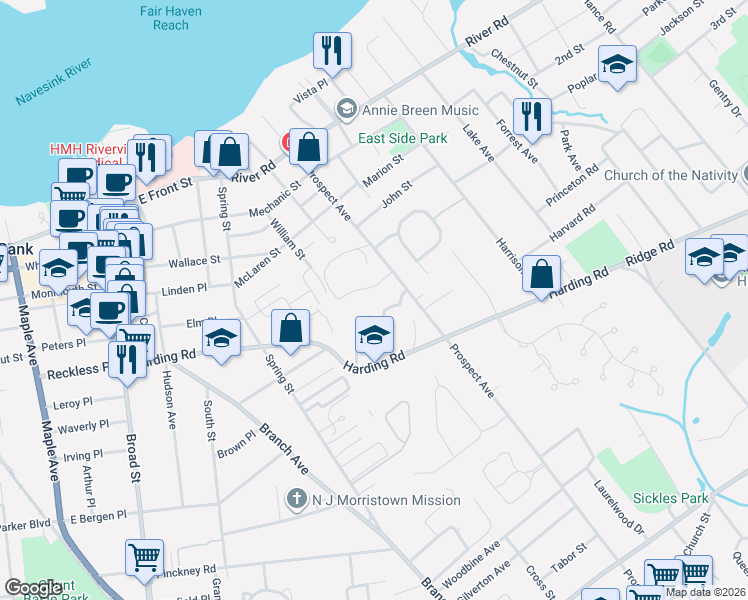Viewport: 748px width, 600px height.
Task: Click the Fair Haven Reach label
Action: tap(171, 18)
